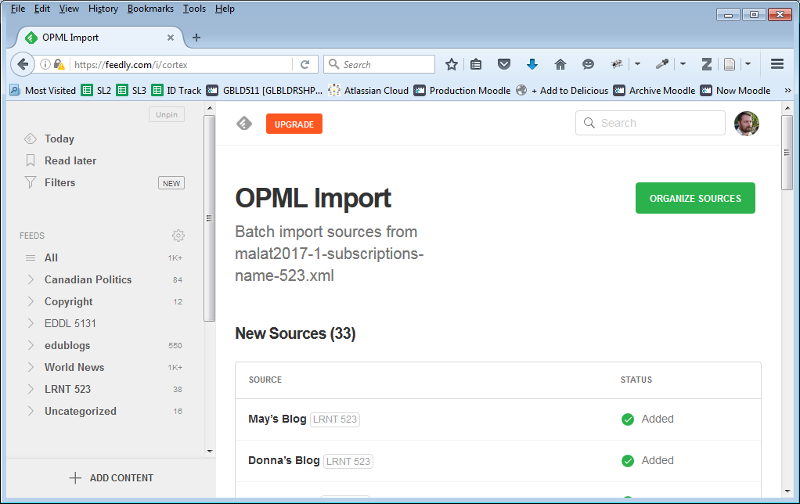This screenshot has width=800, height=504.
Task: Reload the page with the refresh icon
Action: pyautogui.click(x=305, y=64)
